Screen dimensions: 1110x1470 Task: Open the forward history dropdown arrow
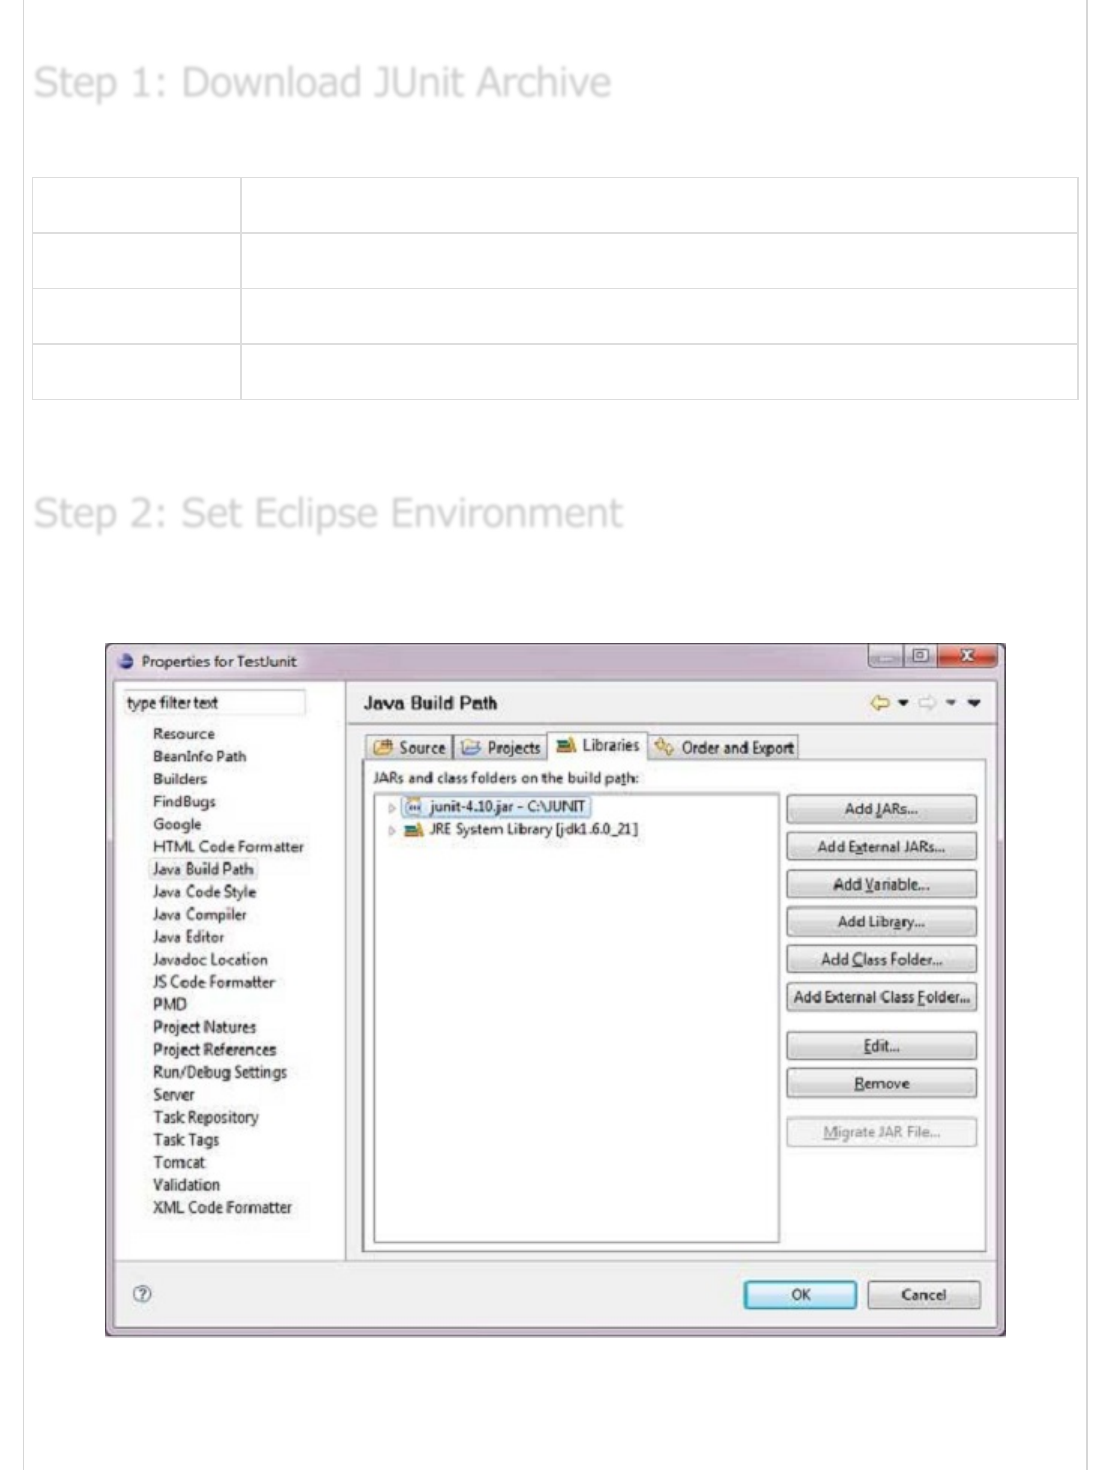tap(951, 703)
